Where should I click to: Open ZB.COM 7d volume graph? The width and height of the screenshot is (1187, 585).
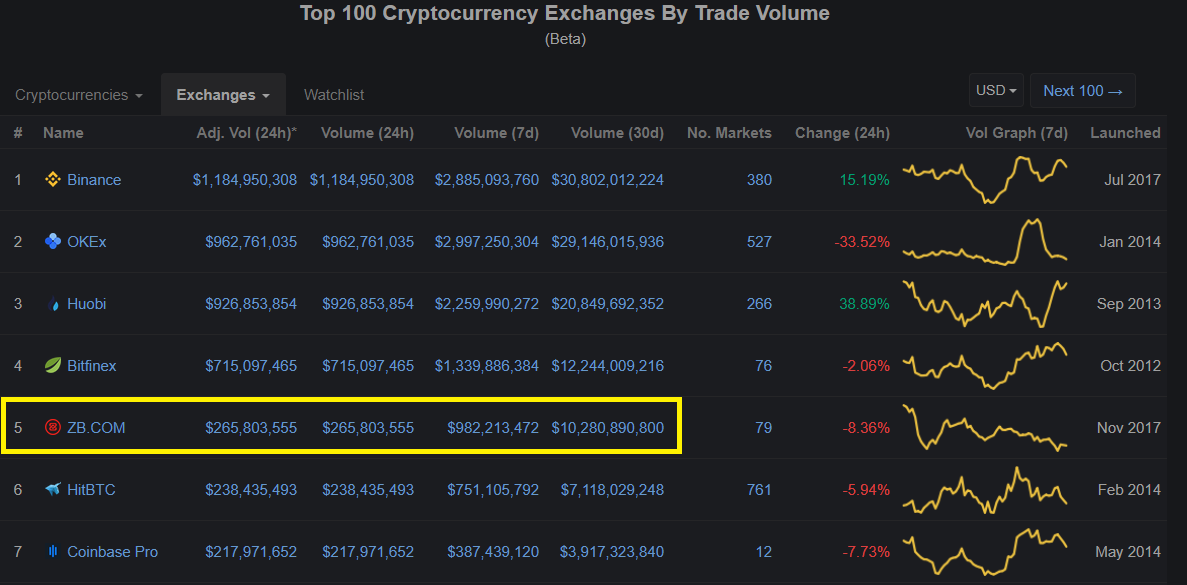pyautogui.click(x=985, y=428)
